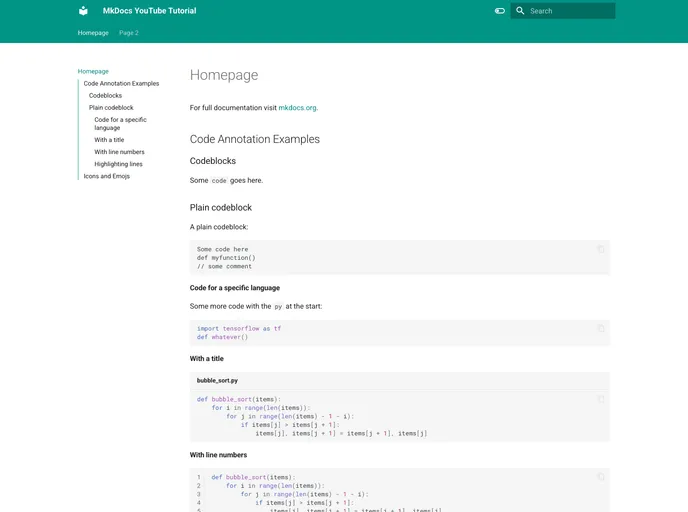Click the 'With a title' body heading
The height and width of the screenshot is (512, 688).
pos(207,358)
